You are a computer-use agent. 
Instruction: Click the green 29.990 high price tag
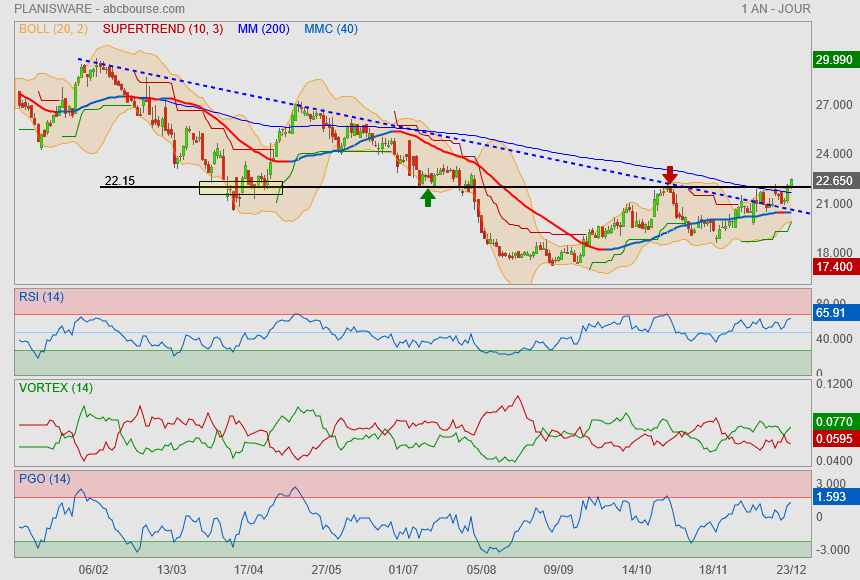[833, 60]
